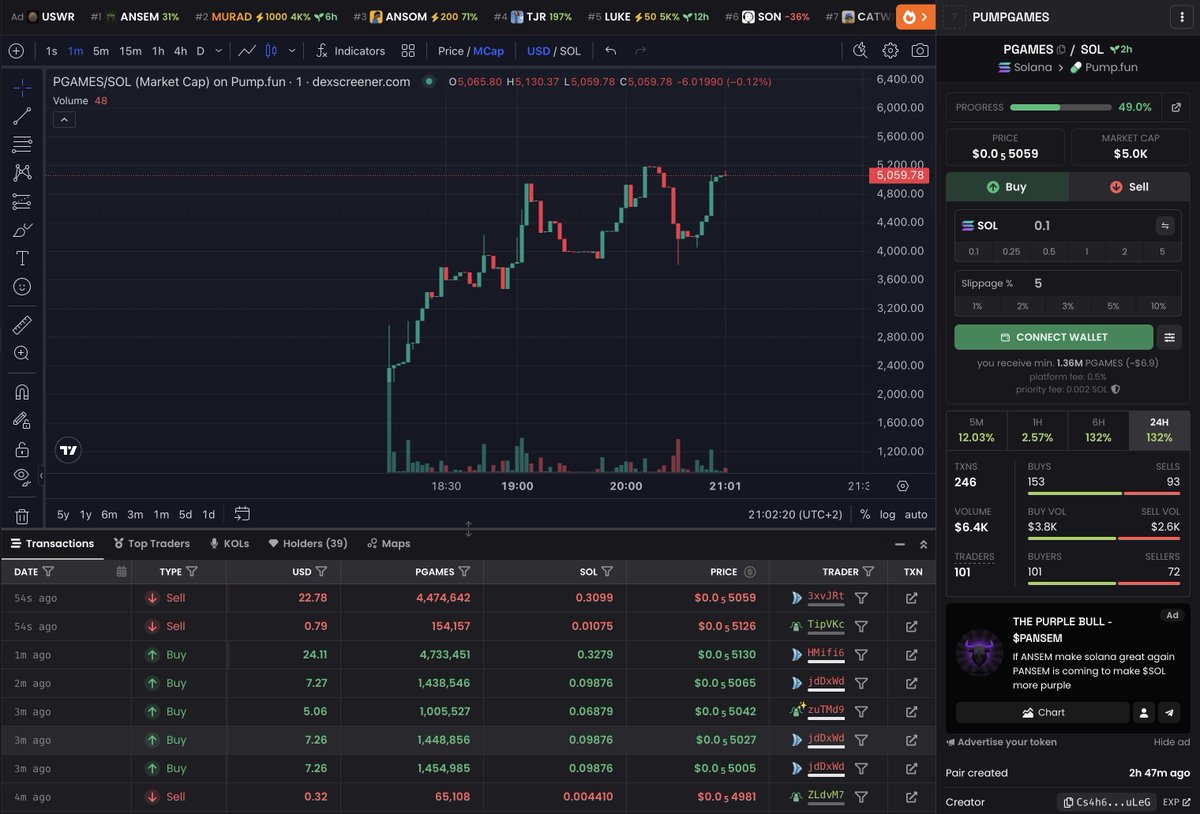
Task: Filter transactions by TYPE column
Action: [192, 572]
